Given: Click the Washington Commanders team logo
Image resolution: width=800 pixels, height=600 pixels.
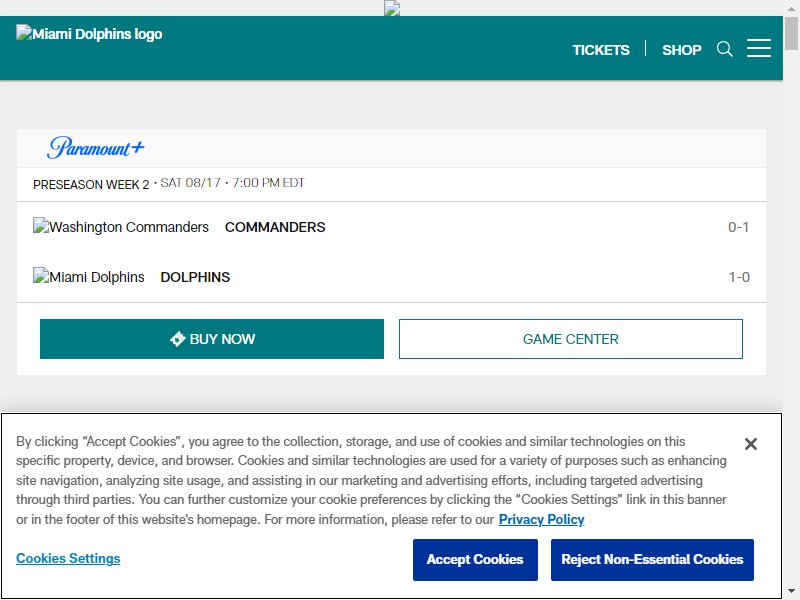Looking at the screenshot, I should (x=121, y=227).
